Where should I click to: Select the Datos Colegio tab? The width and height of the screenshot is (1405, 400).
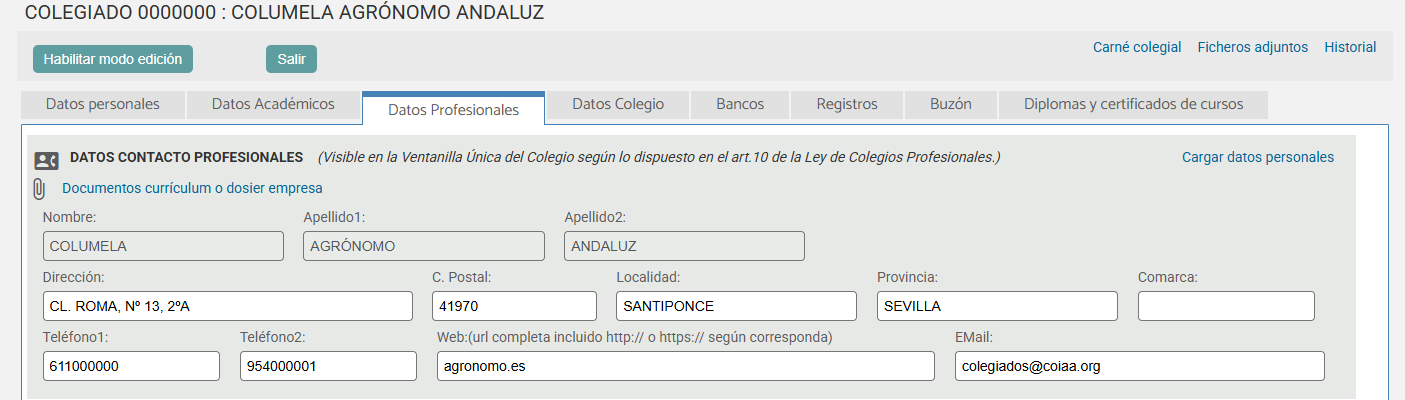617,104
